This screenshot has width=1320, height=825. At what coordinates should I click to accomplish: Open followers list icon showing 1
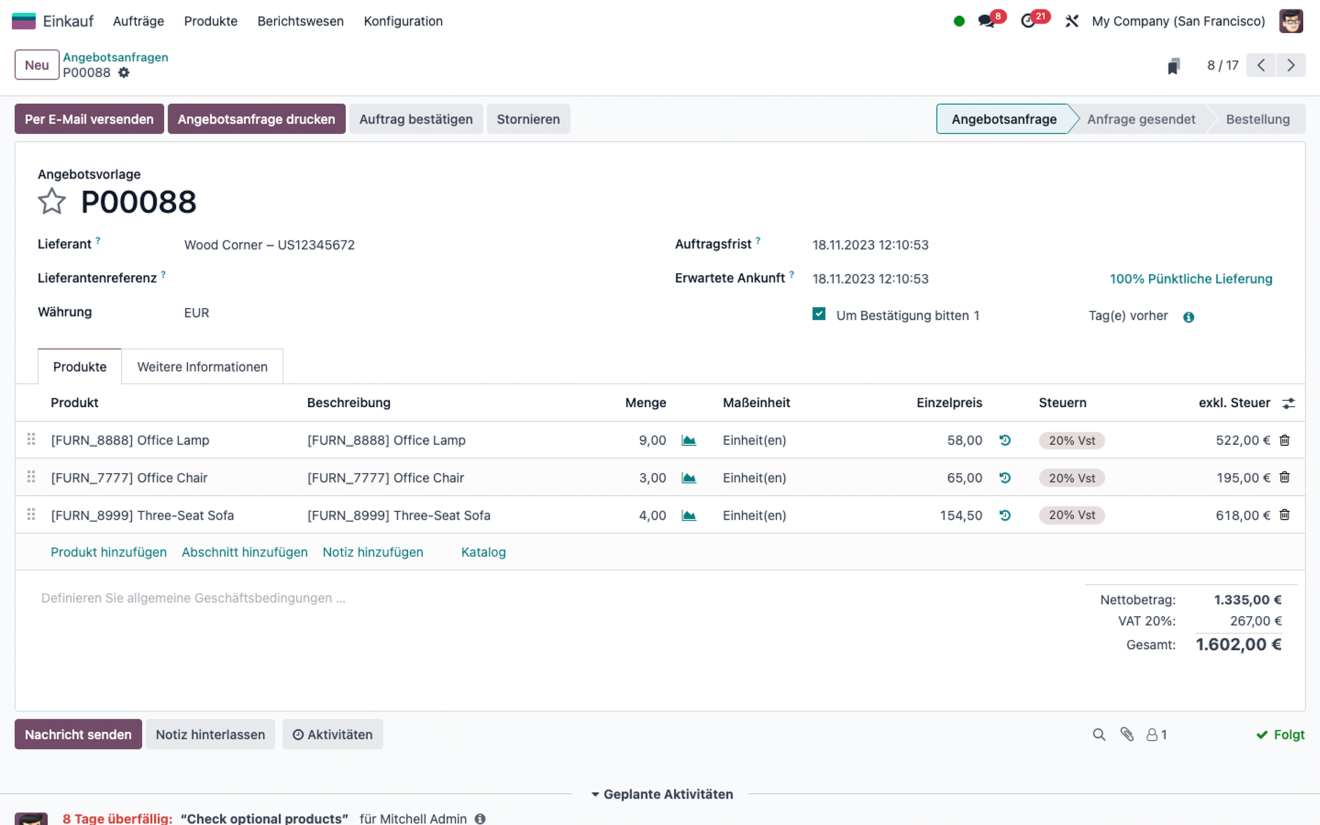tap(1157, 735)
